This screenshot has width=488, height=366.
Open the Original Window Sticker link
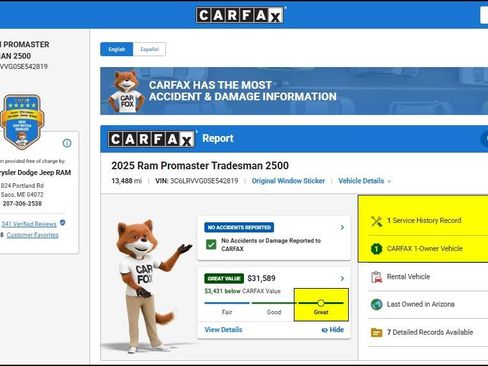tap(288, 181)
